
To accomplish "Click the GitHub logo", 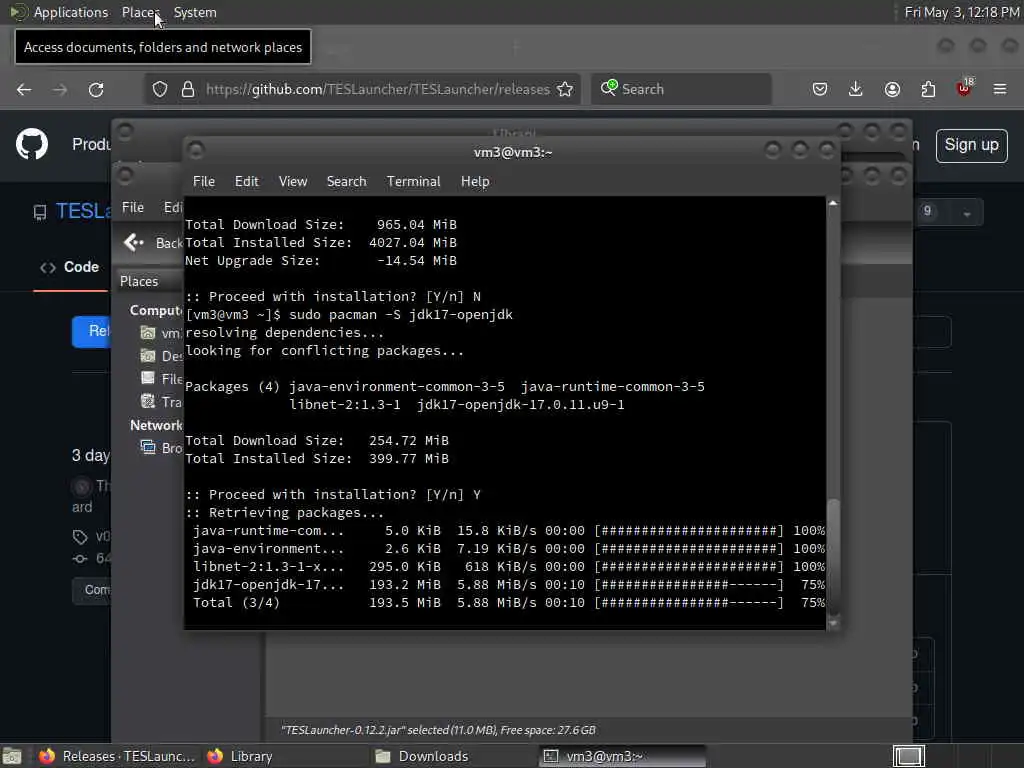I will tap(32, 144).
